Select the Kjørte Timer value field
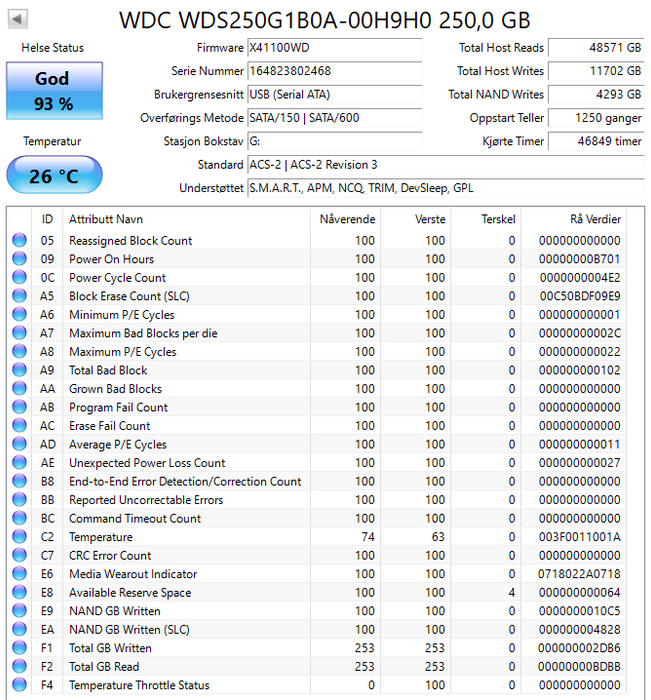This screenshot has width=651, height=700. click(596, 141)
